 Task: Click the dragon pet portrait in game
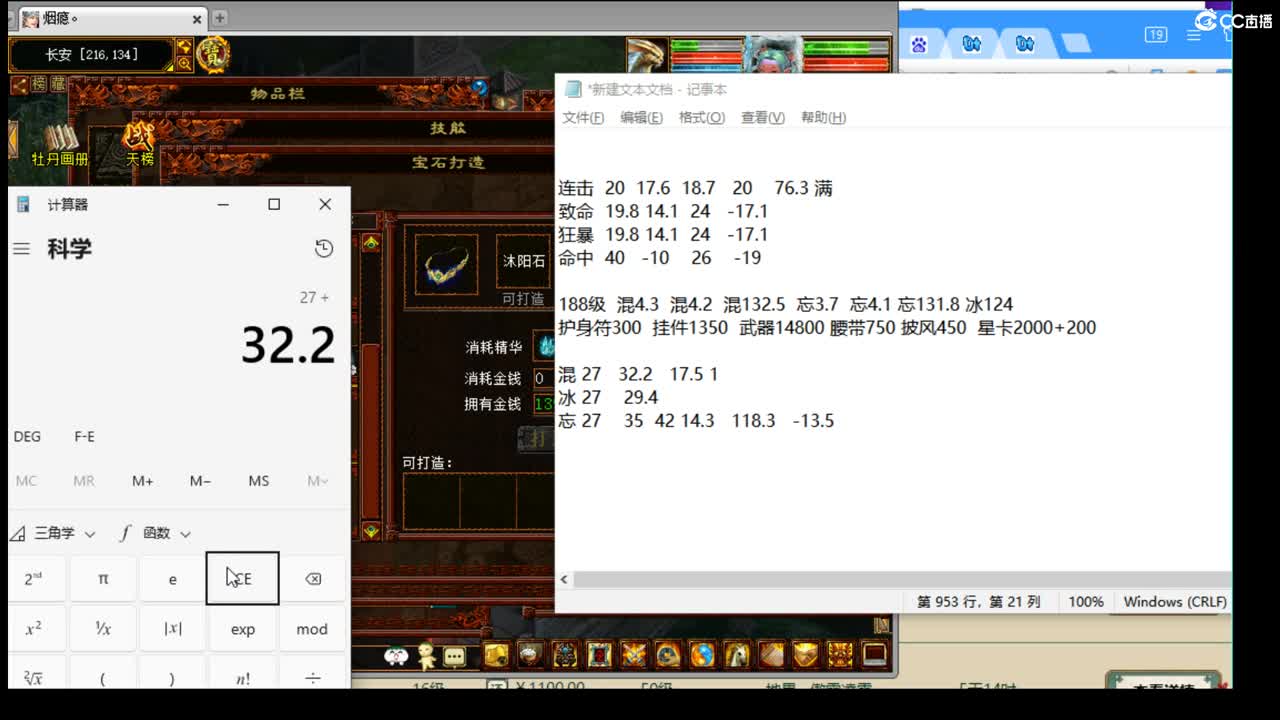point(646,55)
